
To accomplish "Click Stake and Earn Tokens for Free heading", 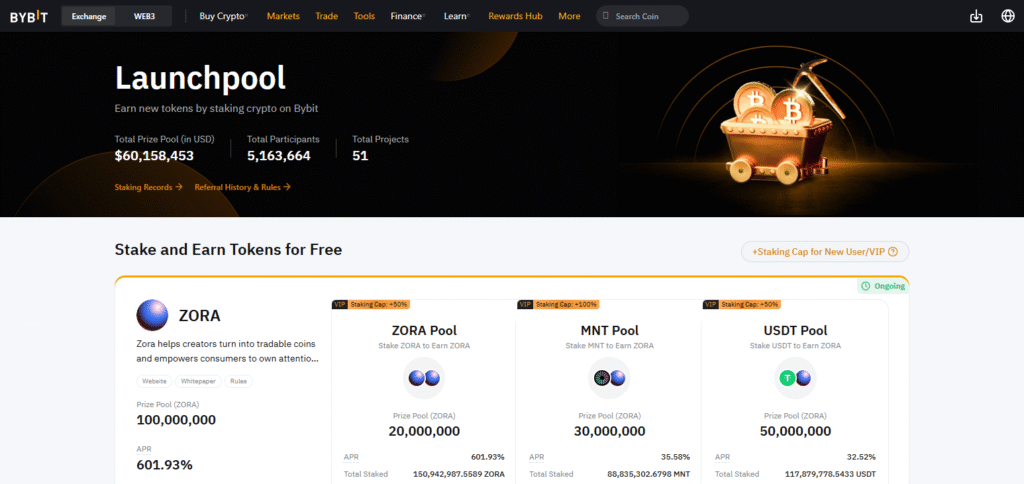I will (228, 250).
